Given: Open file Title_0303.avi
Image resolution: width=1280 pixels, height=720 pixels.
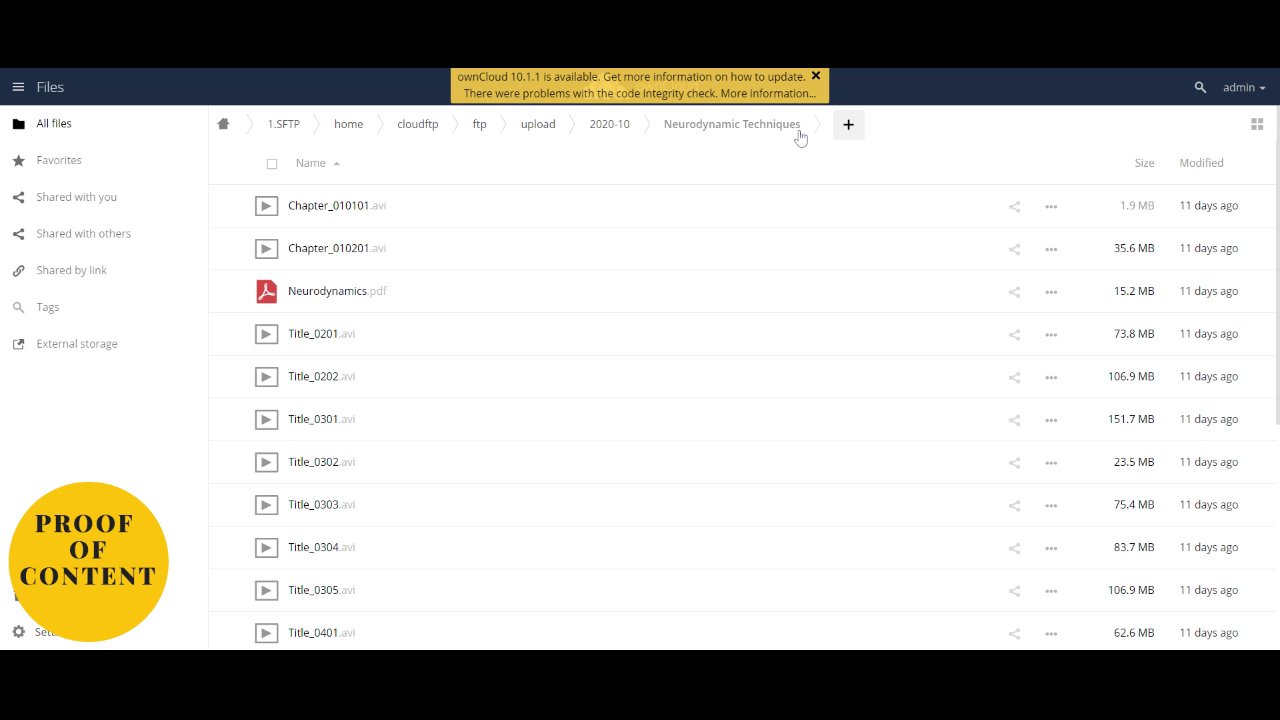Looking at the screenshot, I should (x=321, y=505).
